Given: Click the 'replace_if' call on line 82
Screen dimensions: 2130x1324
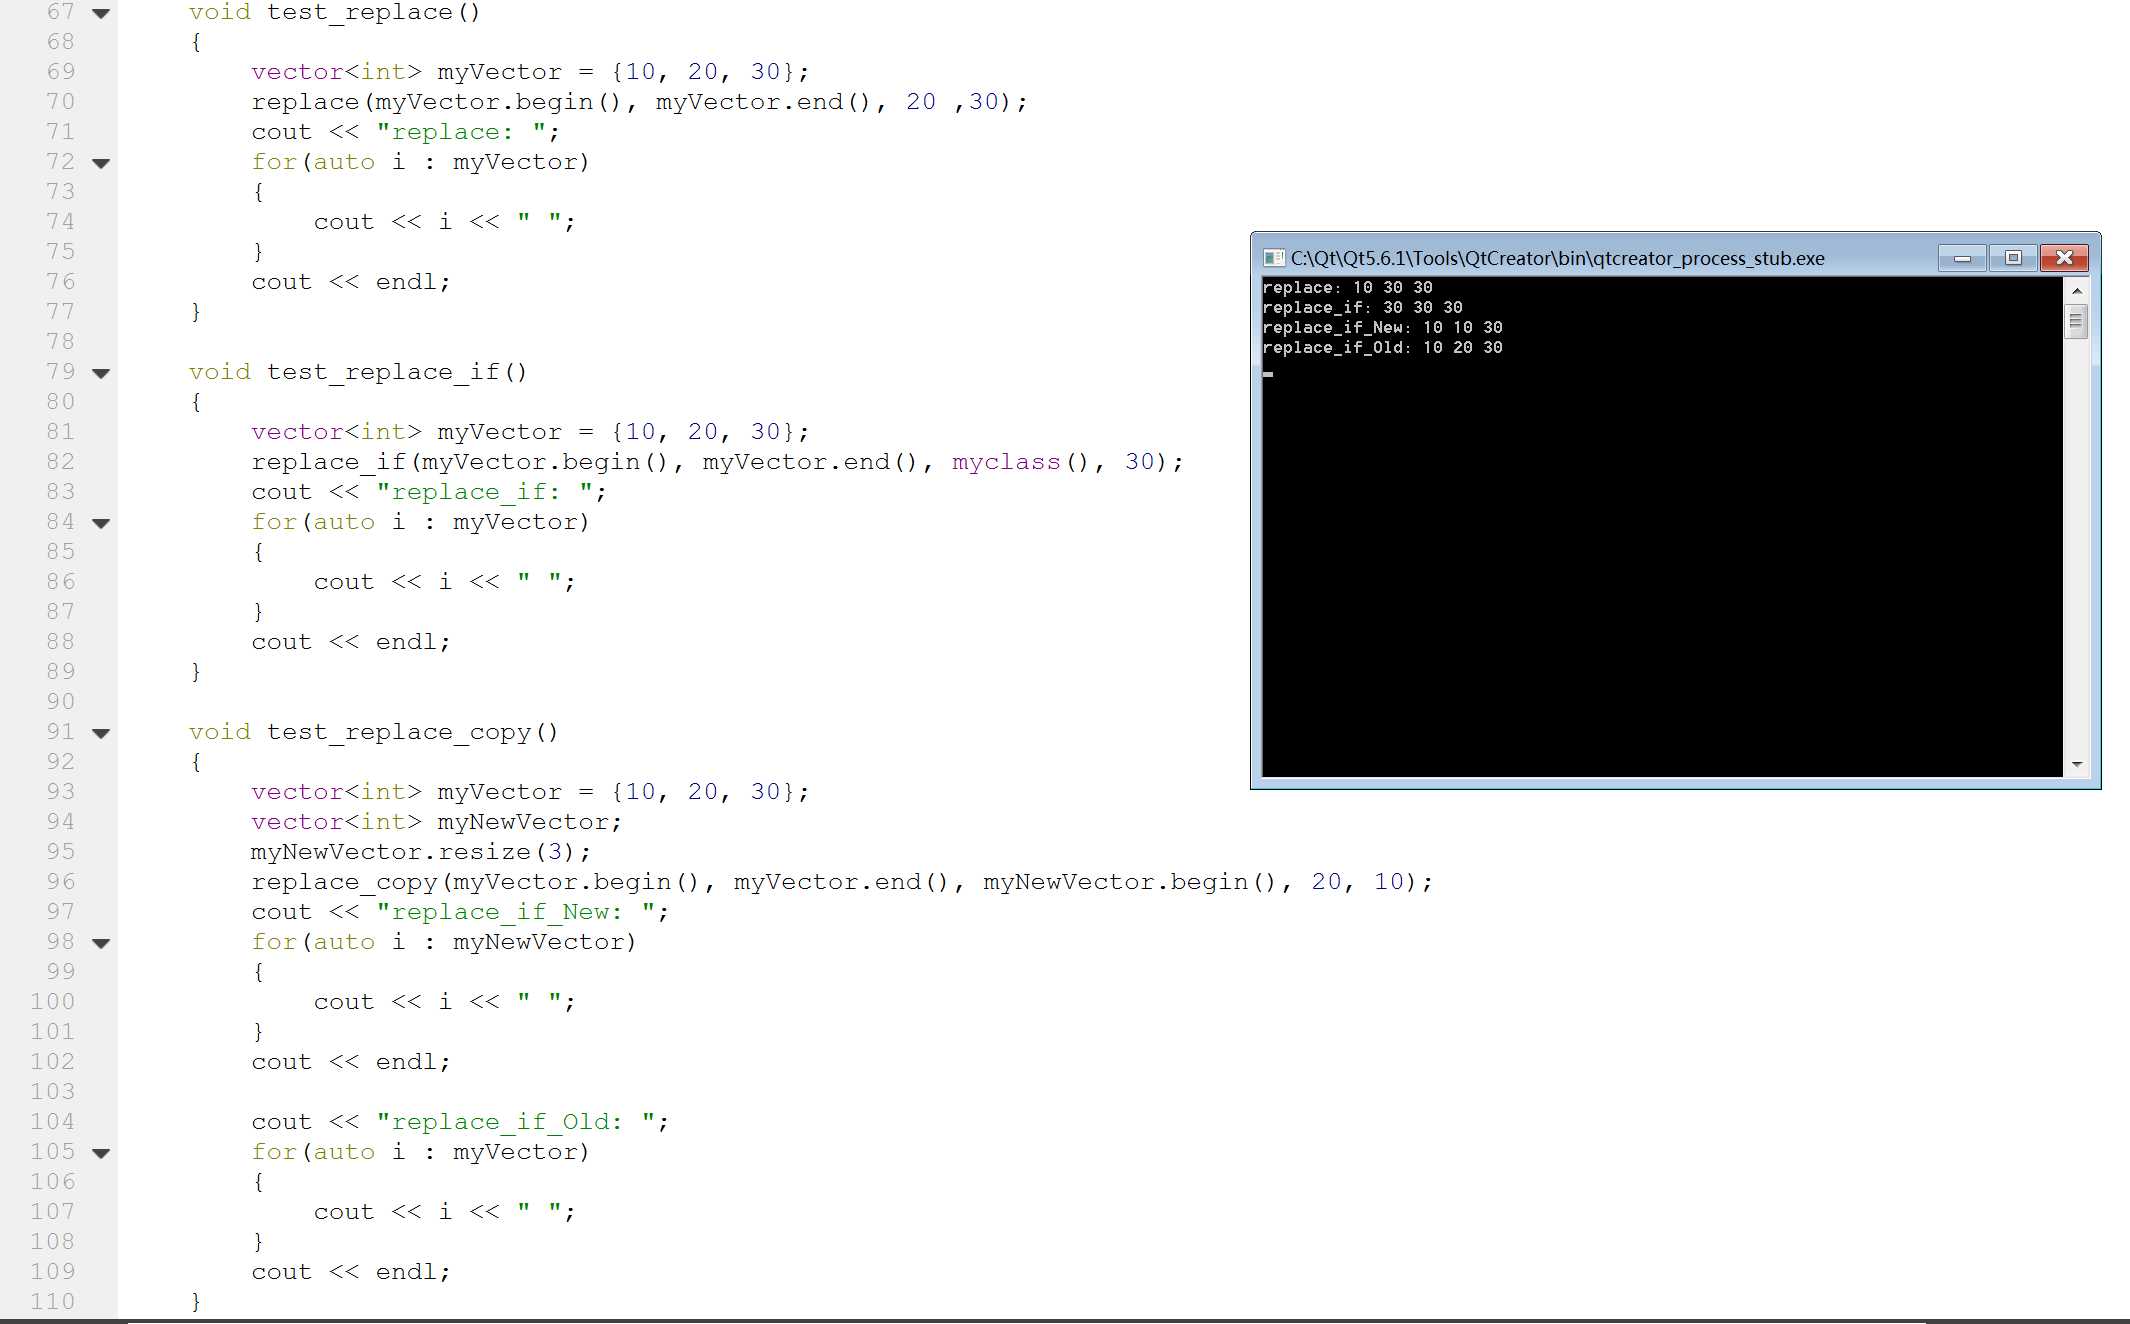Looking at the screenshot, I should [329, 463].
